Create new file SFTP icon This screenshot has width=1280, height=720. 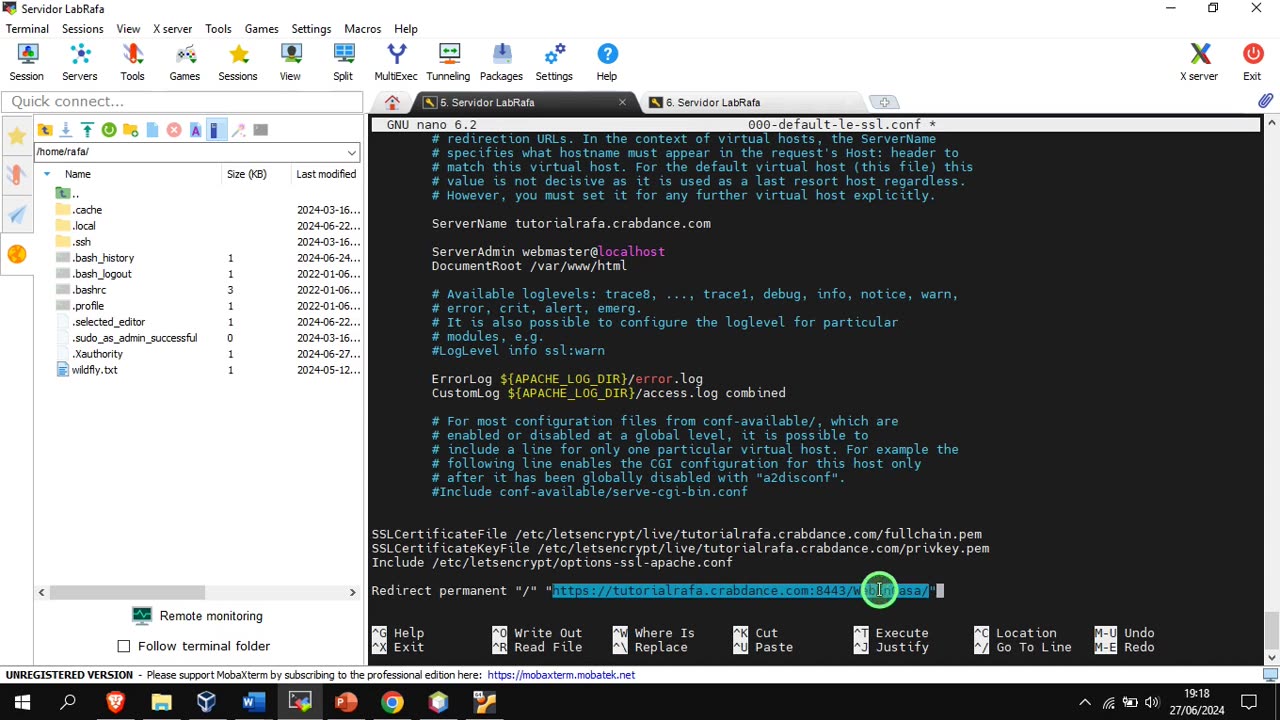pos(152,130)
